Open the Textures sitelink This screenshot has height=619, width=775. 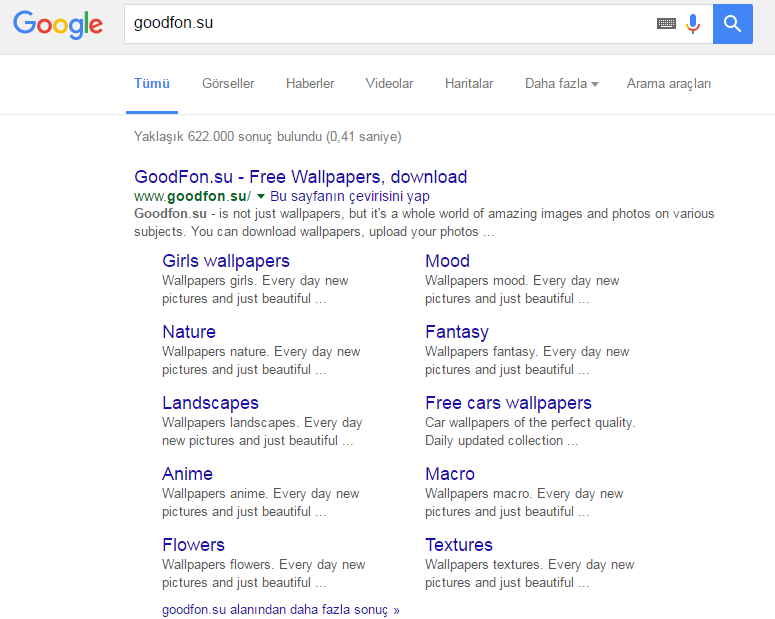point(459,545)
